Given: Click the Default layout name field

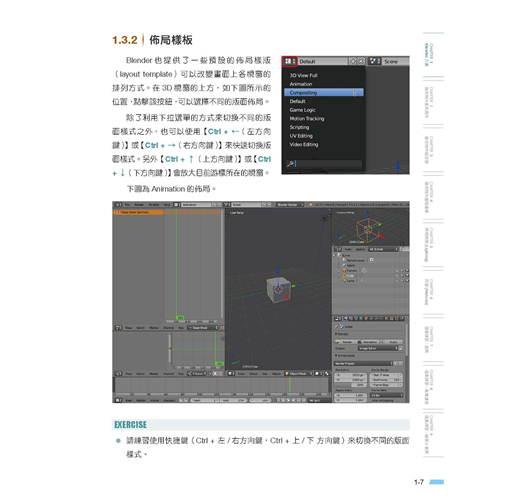Looking at the screenshot, I should coord(322,62).
